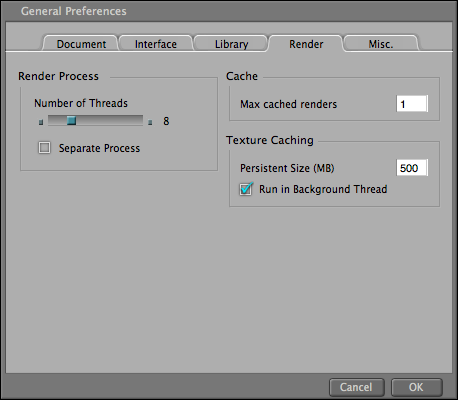Screen dimensions: 458x400
Task: Focus the Max cached renders field
Action: tap(412, 104)
